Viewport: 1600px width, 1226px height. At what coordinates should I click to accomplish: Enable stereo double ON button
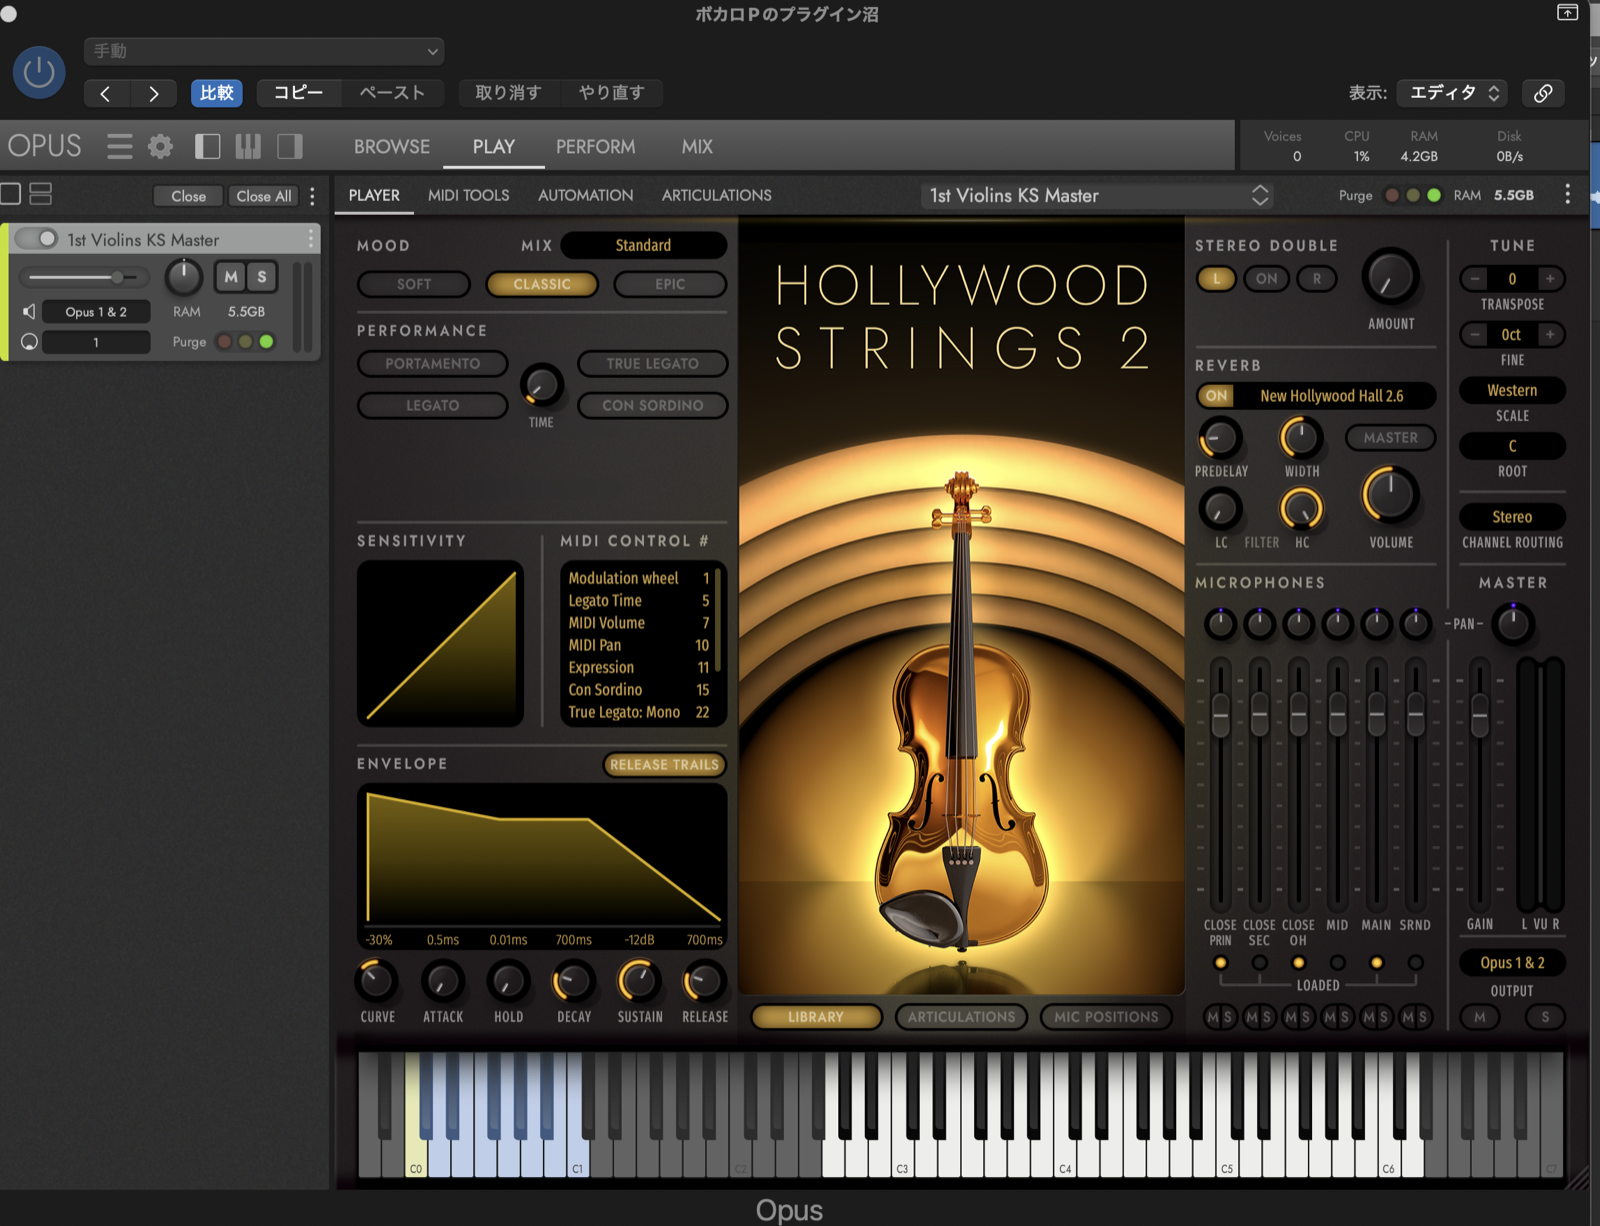point(1267,279)
